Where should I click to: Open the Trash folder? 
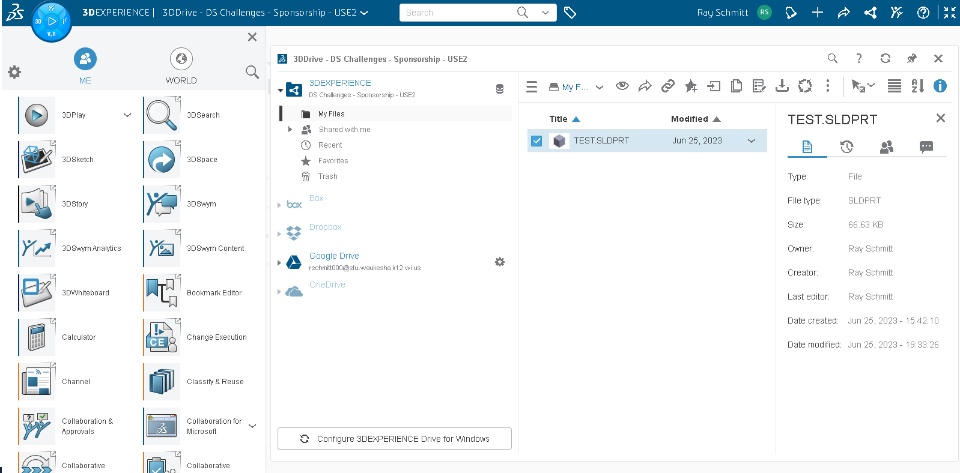click(328, 176)
